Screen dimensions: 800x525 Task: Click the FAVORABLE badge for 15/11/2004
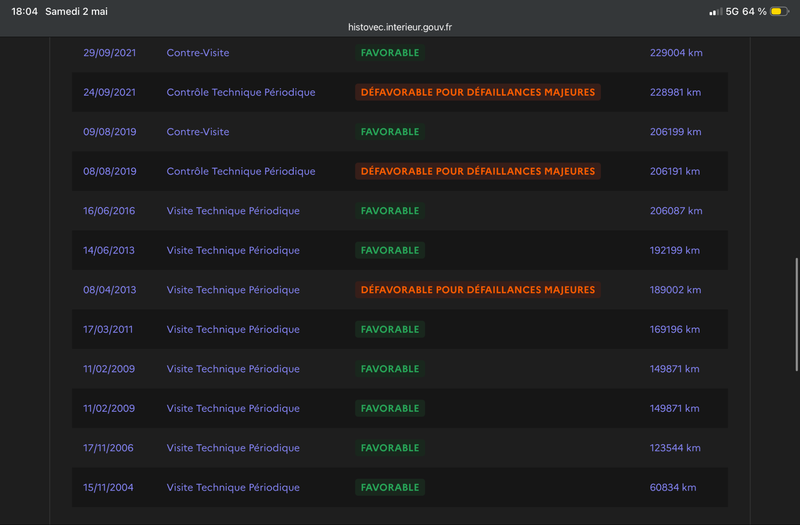[x=390, y=488]
